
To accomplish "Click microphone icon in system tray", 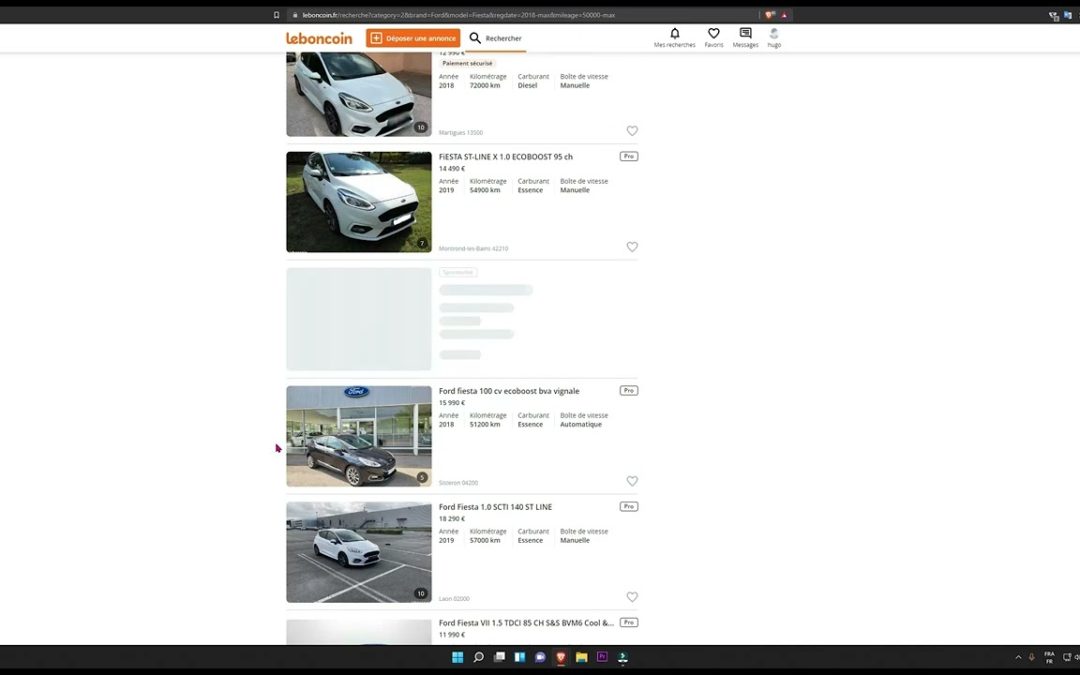I will pos(1031,657).
